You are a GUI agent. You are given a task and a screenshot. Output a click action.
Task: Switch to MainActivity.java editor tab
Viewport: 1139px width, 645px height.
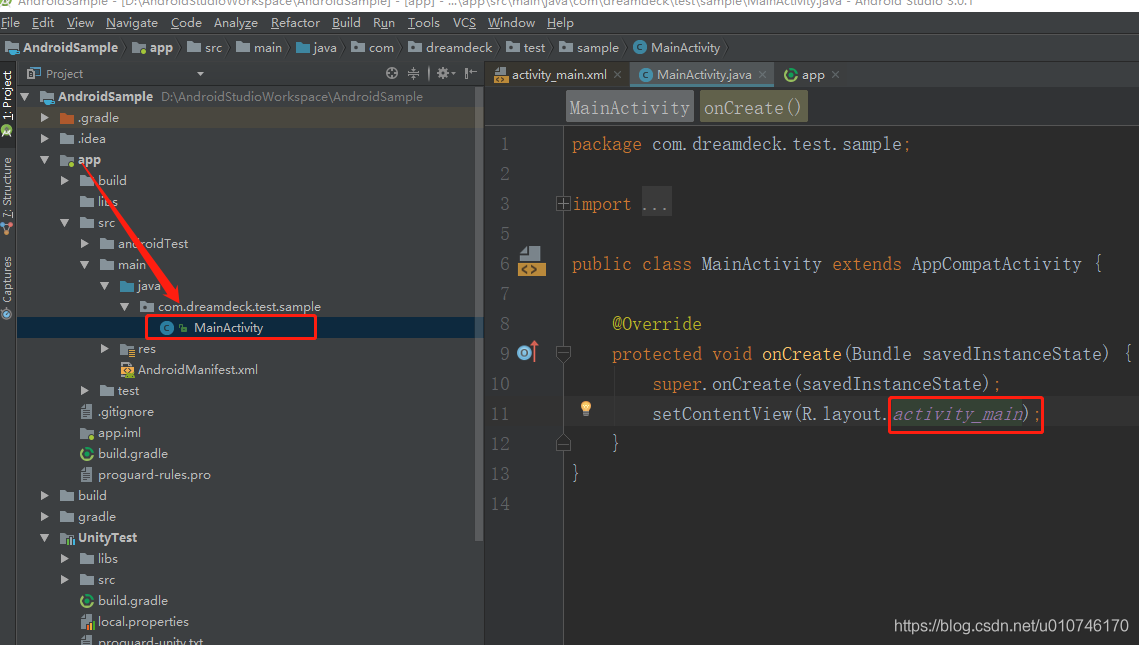coord(704,74)
